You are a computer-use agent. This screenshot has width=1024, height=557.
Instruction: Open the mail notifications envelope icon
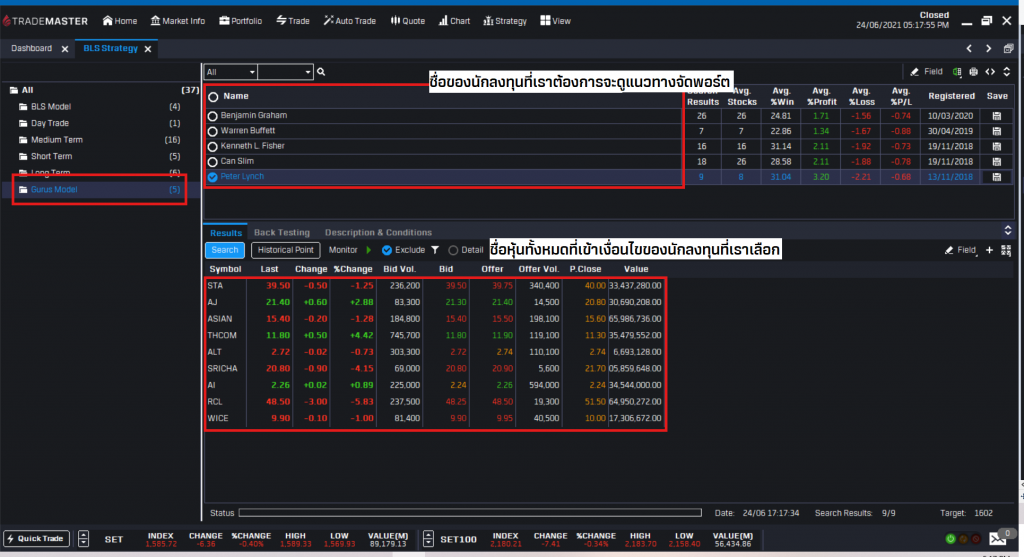(x=998, y=538)
